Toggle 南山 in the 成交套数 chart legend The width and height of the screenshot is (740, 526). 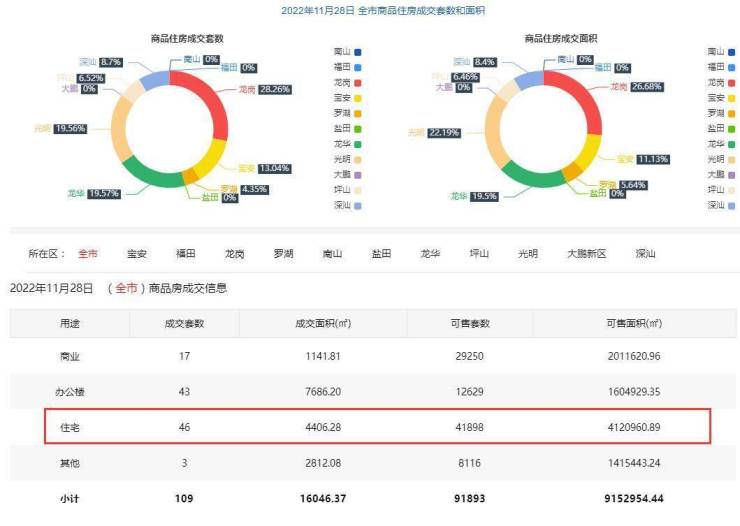click(x=343, y=51)
